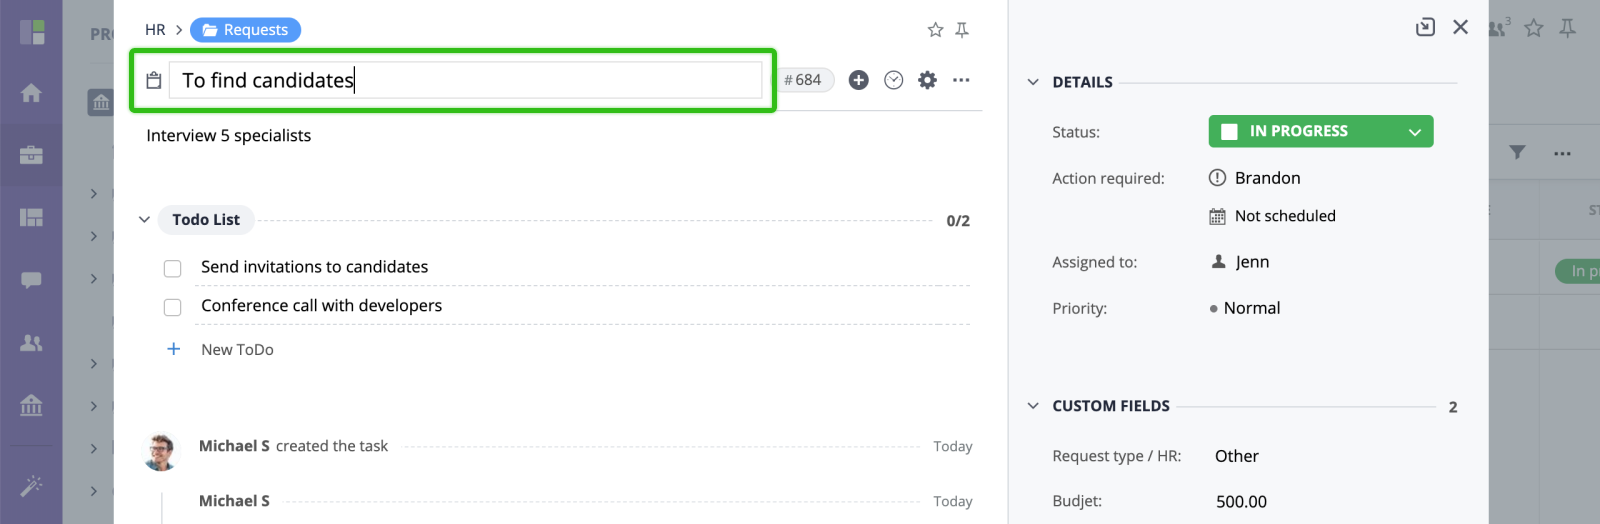
Task: Open the IN PROGRESS status dropdown
Action: [1320, 131]
